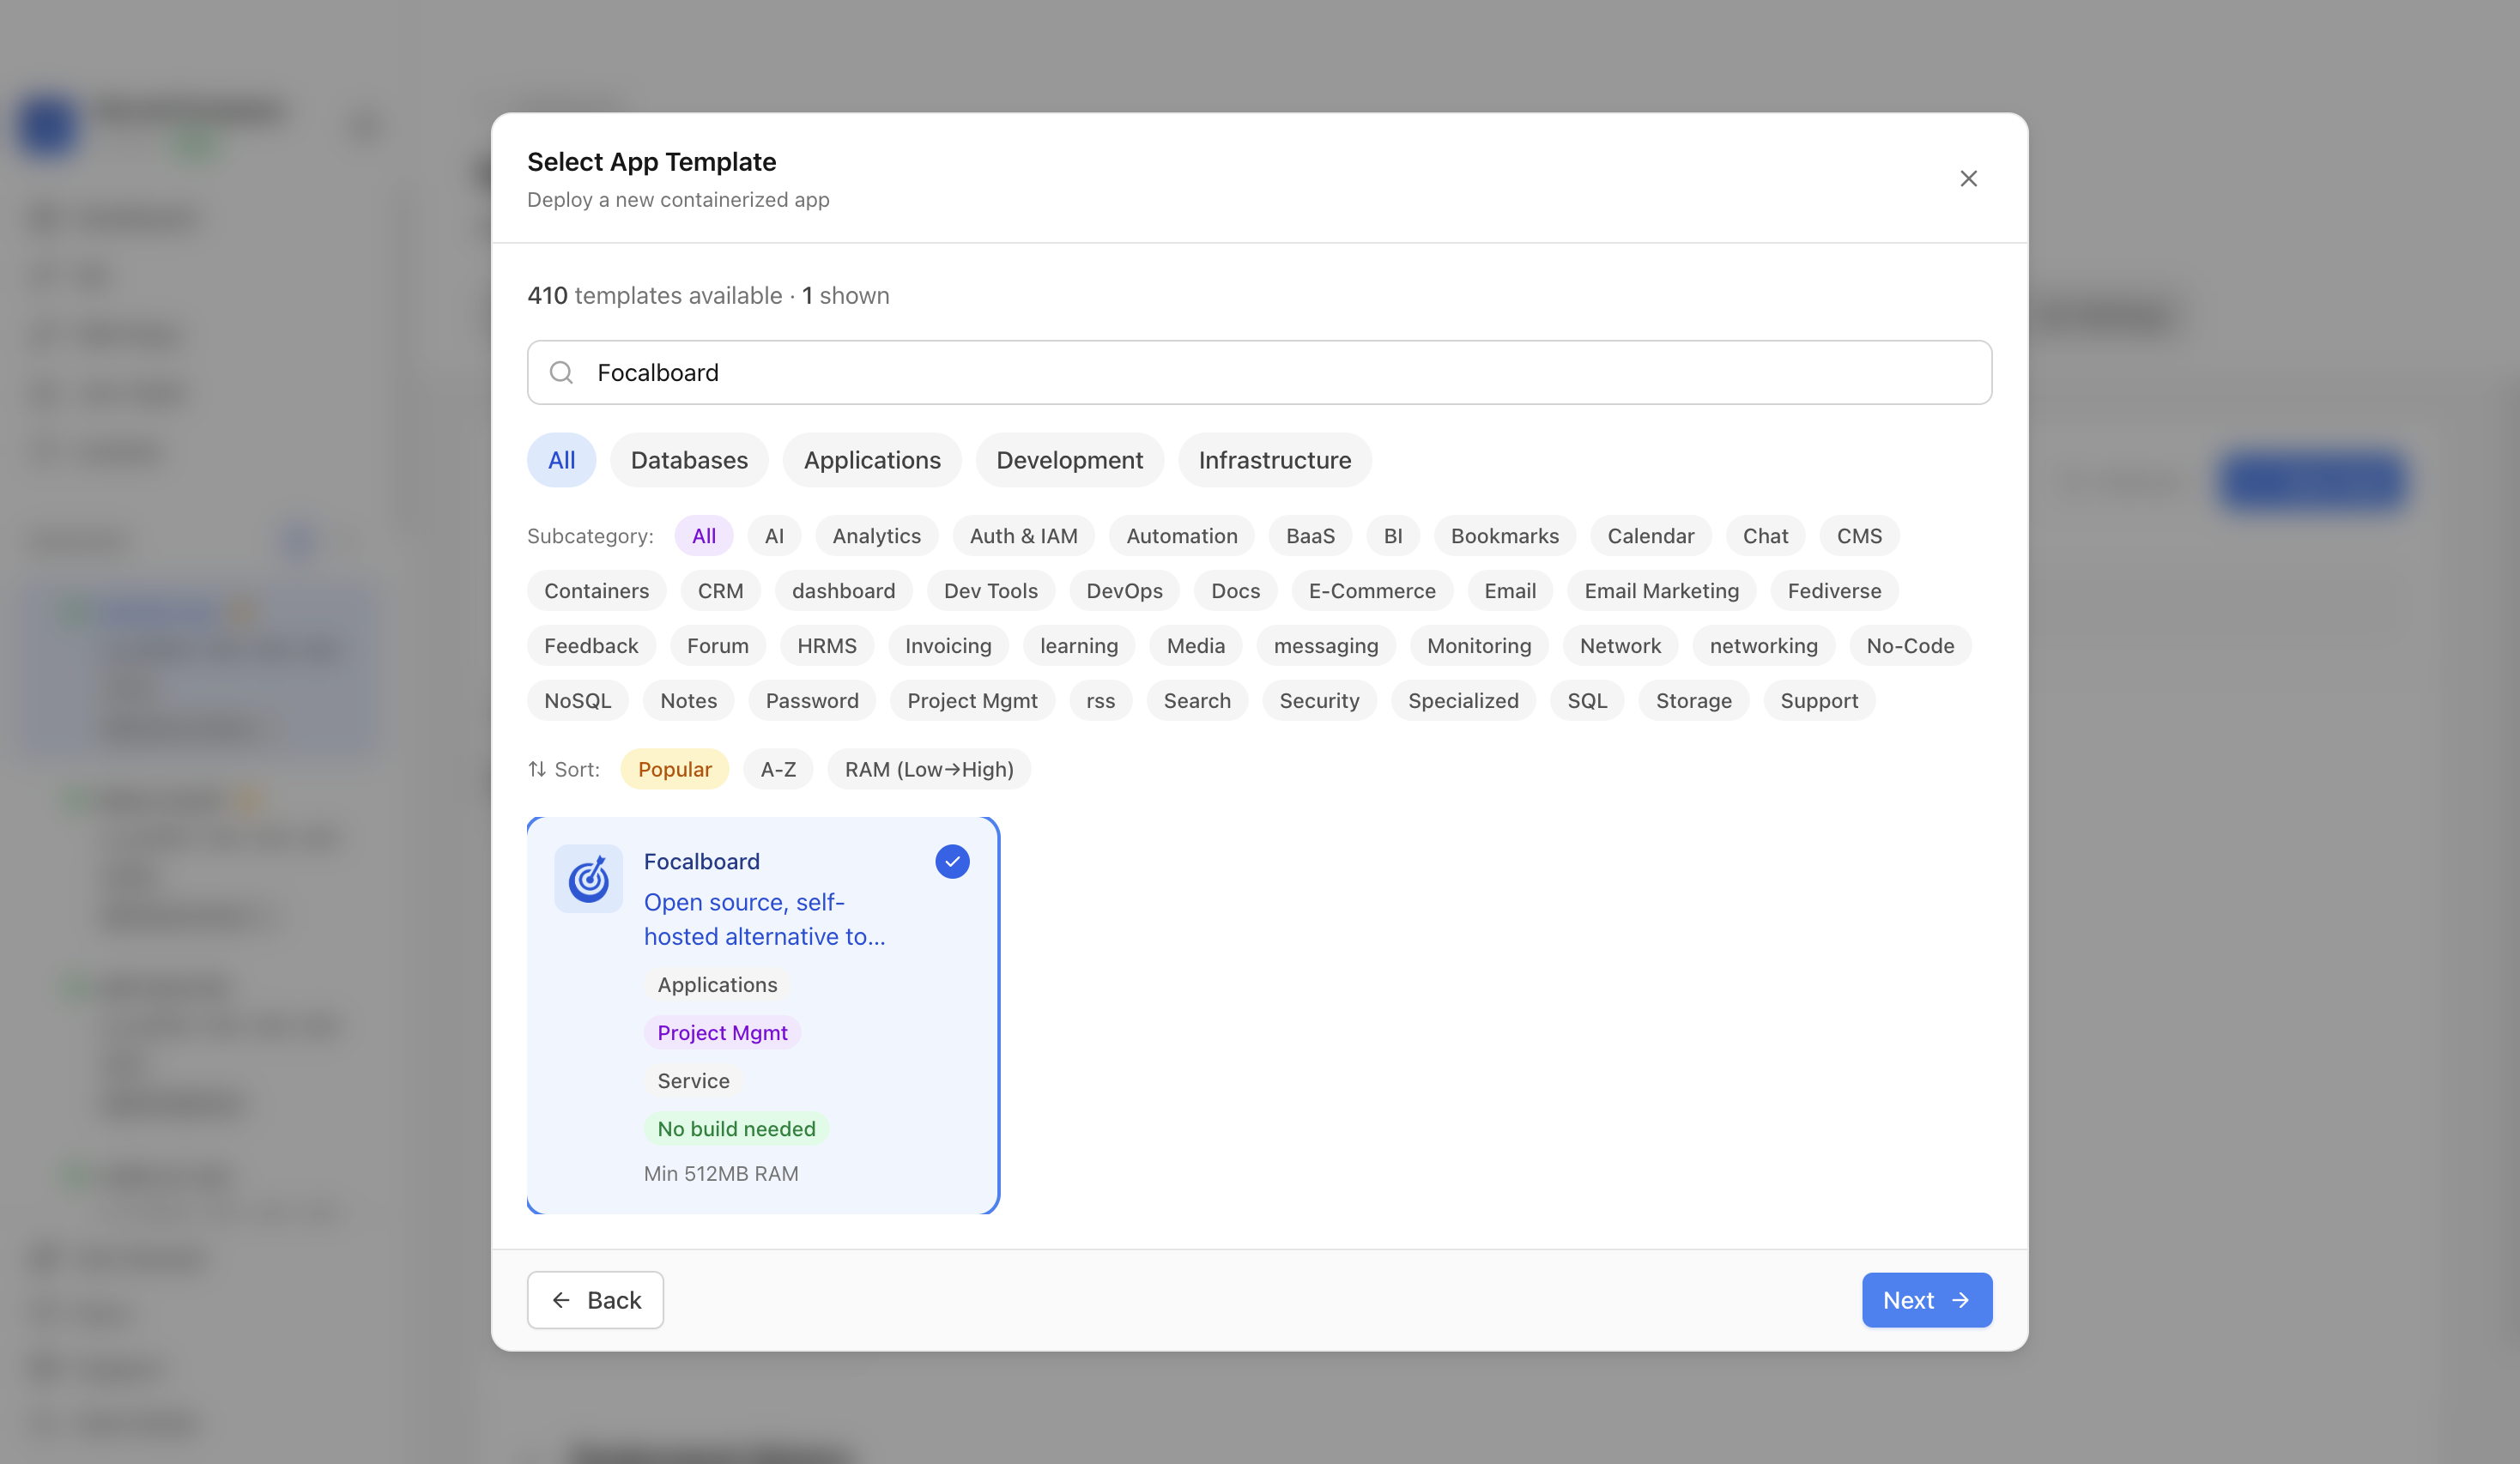
Task: Close the Select App Template dialog
Action: pyautogui.click(x=1968, y=178)
